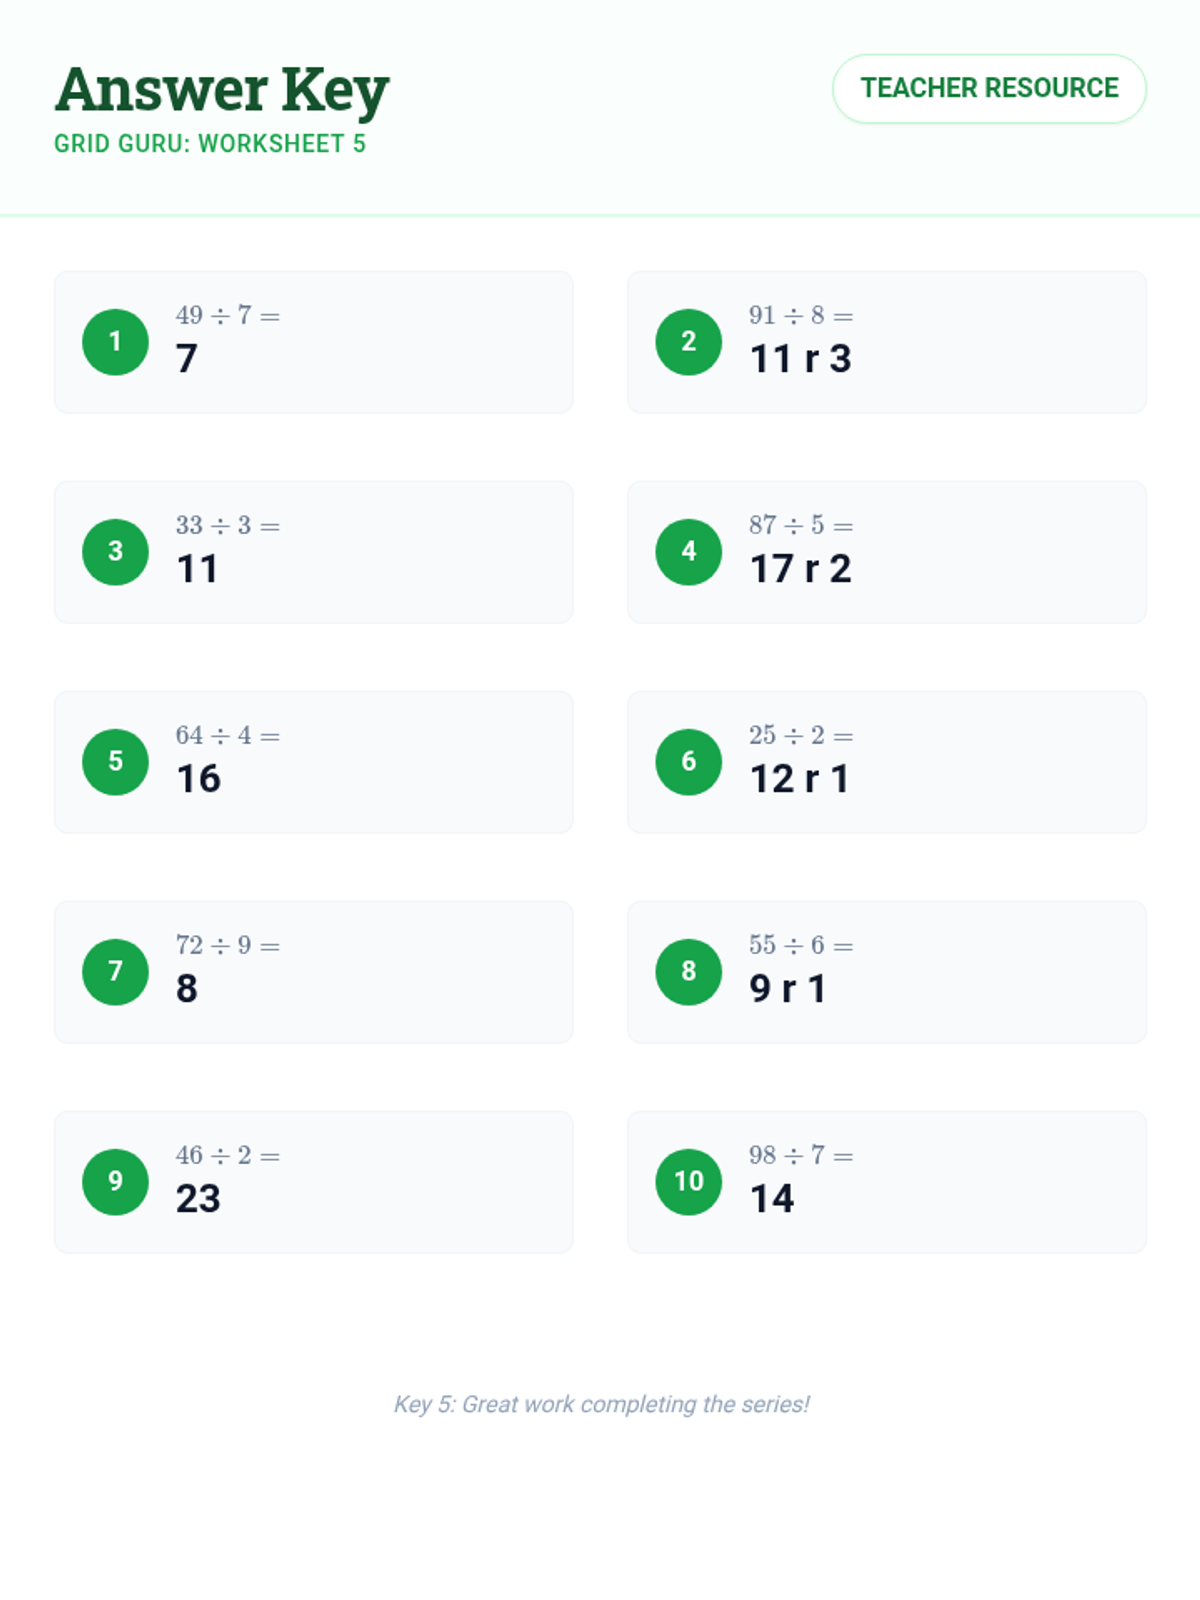Select the green number 9 badge
1200x1600 pixels.
pos(115,1182)
